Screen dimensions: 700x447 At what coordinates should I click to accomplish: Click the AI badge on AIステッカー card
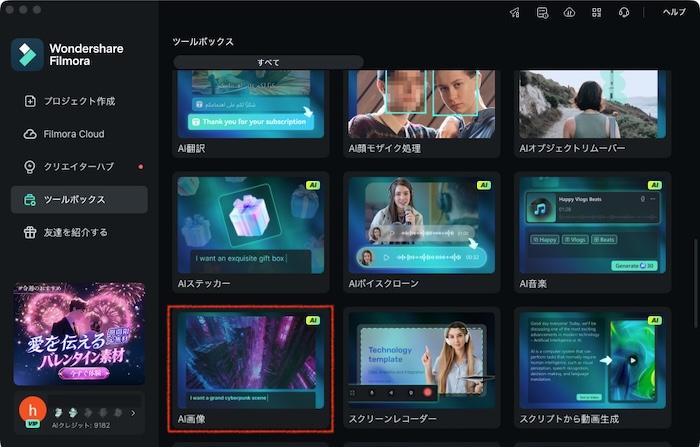coord(312,185)
